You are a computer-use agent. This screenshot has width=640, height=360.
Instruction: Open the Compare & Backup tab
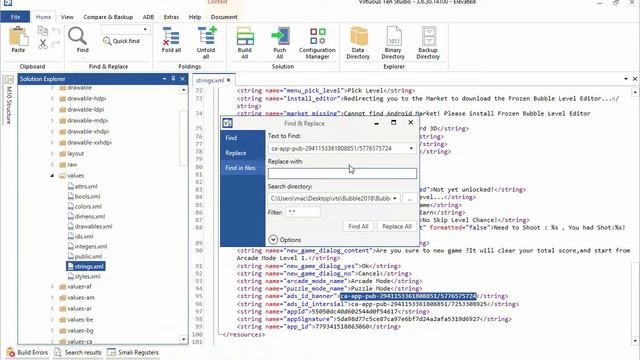coord(108,17)
